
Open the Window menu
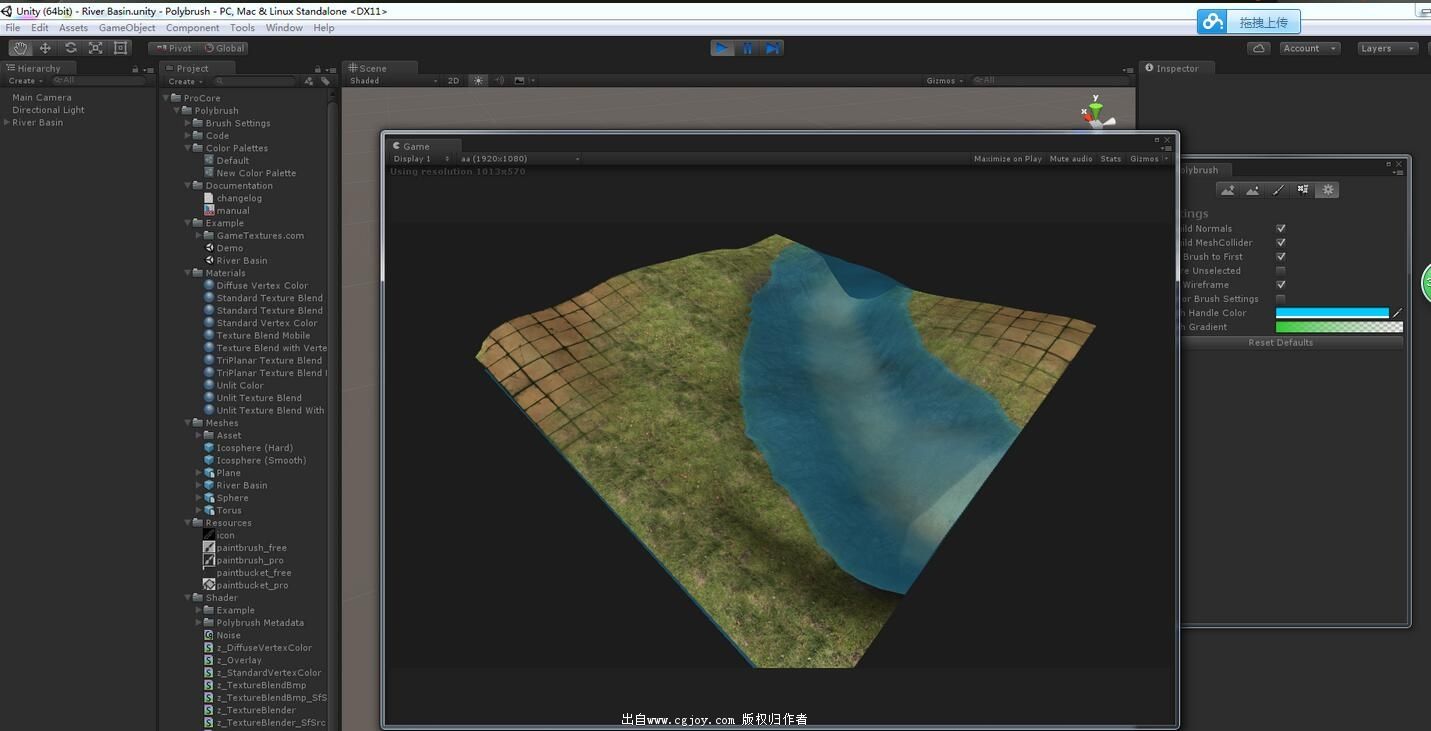point(284,28)
